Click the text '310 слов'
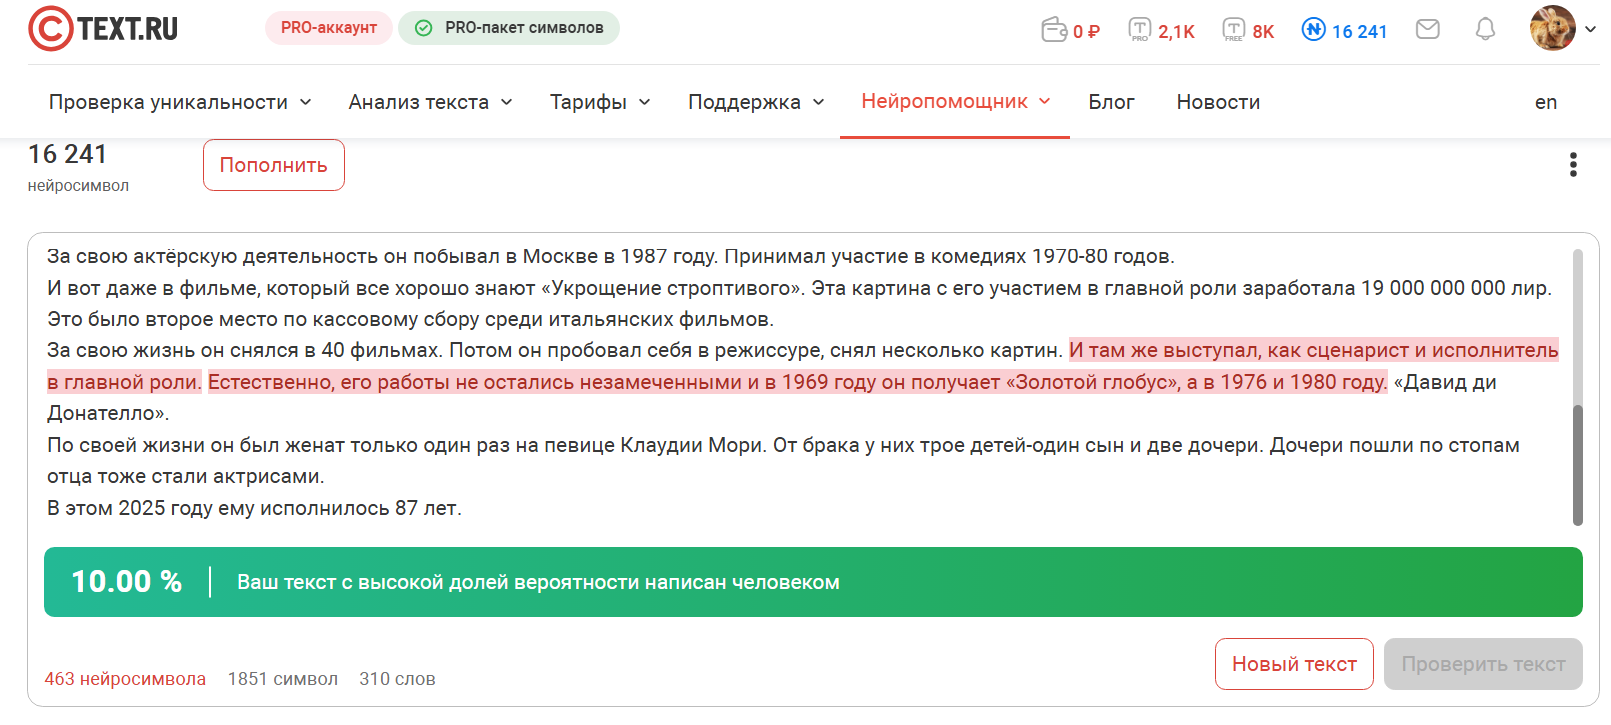The image size is (1611, 725). (x=397, y=679)
